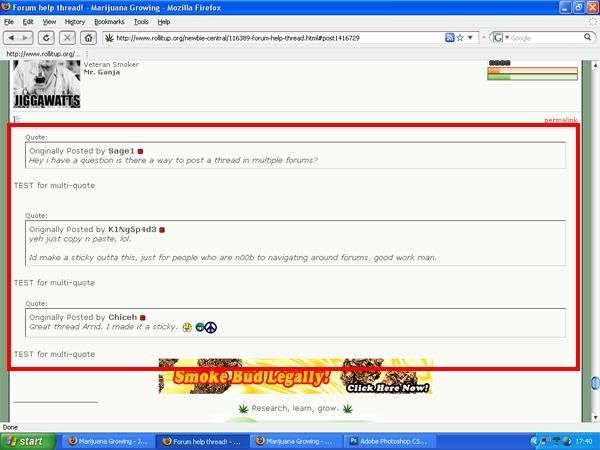
Task: Run search with the magnifier icon
Action: [587, 38]
